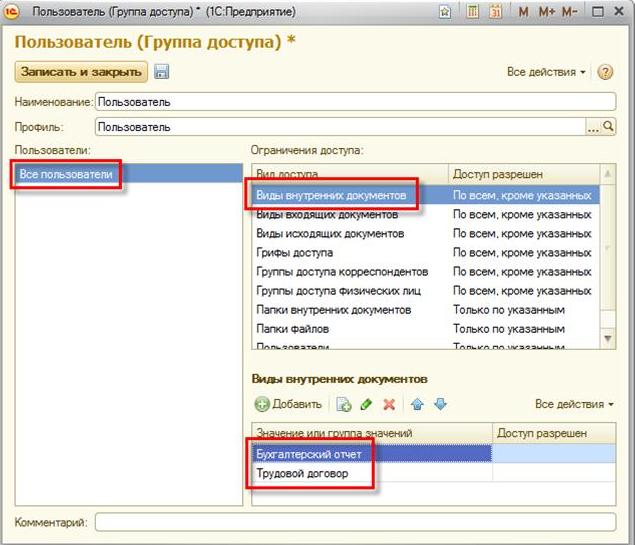Click the magnifier icon in Профиль field
The width and height of the screenshot is (635, 545).
point(608,127)
